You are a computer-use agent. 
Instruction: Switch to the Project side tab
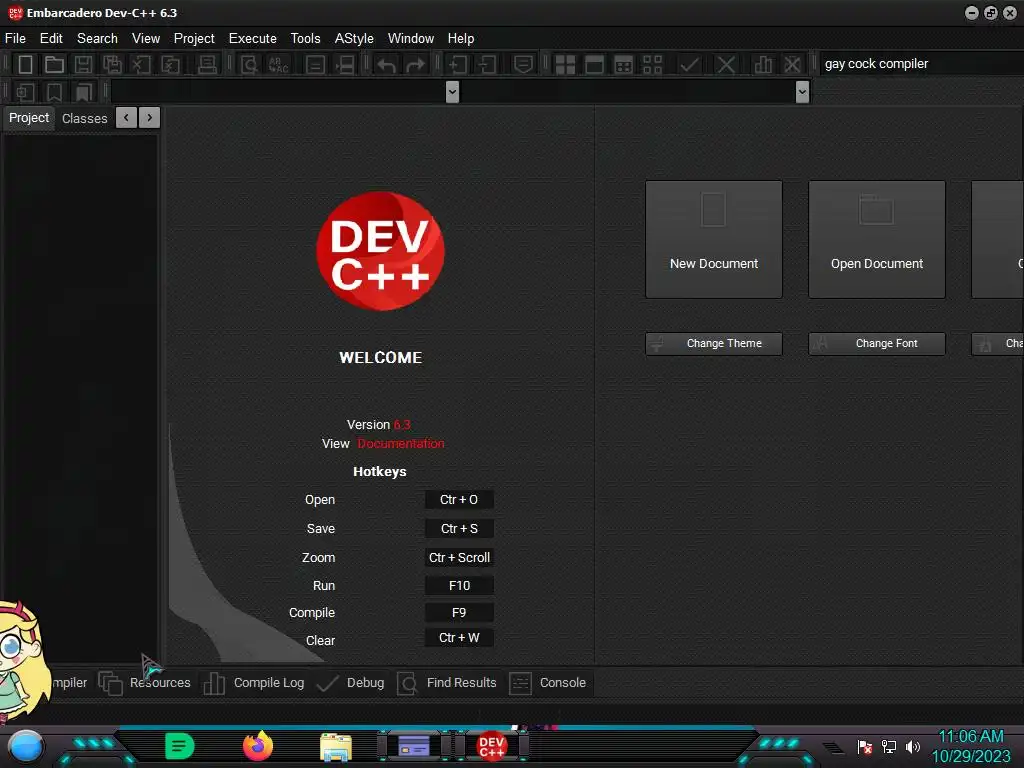[x=29, y=118]
